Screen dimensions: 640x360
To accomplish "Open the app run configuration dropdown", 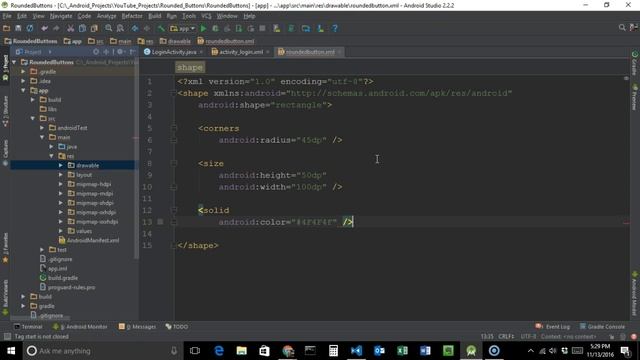I will [x=182, y=28].
